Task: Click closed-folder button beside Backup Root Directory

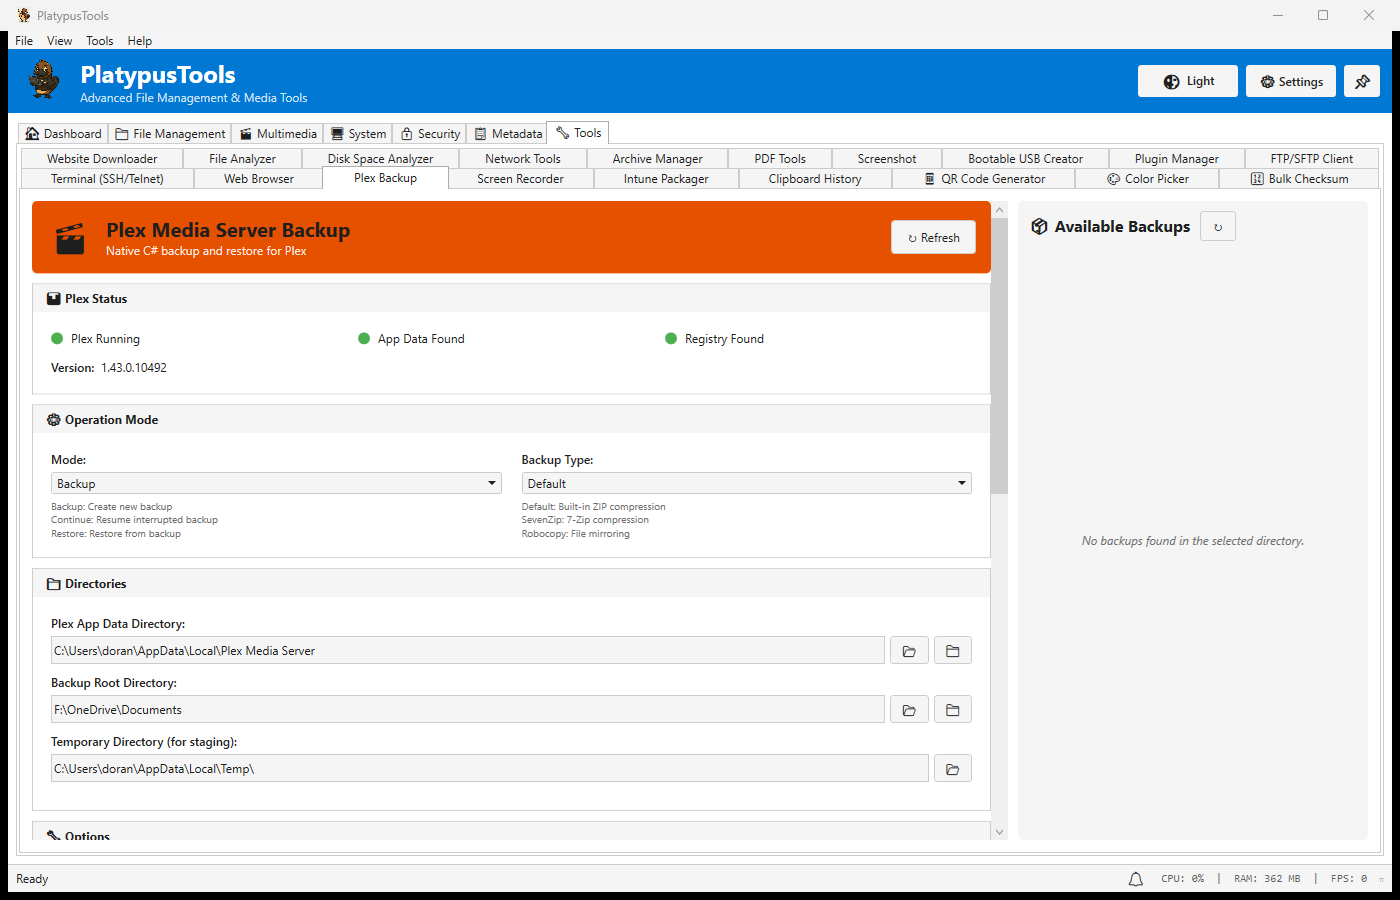Action: point(953,710)
